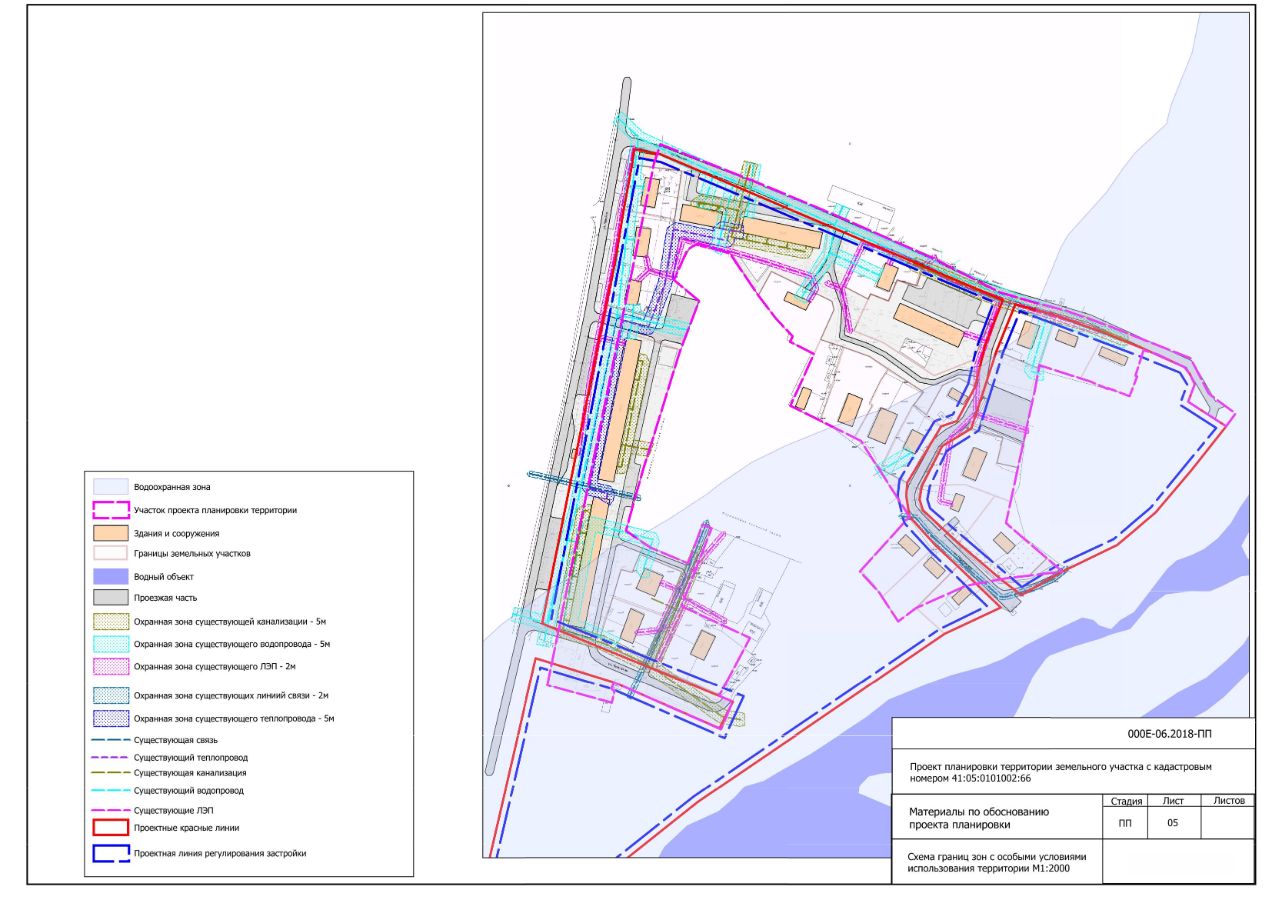The image size is (1272, 900).
Task: Click the линий связи - 2м legend symbol
Action: point(110,696)
